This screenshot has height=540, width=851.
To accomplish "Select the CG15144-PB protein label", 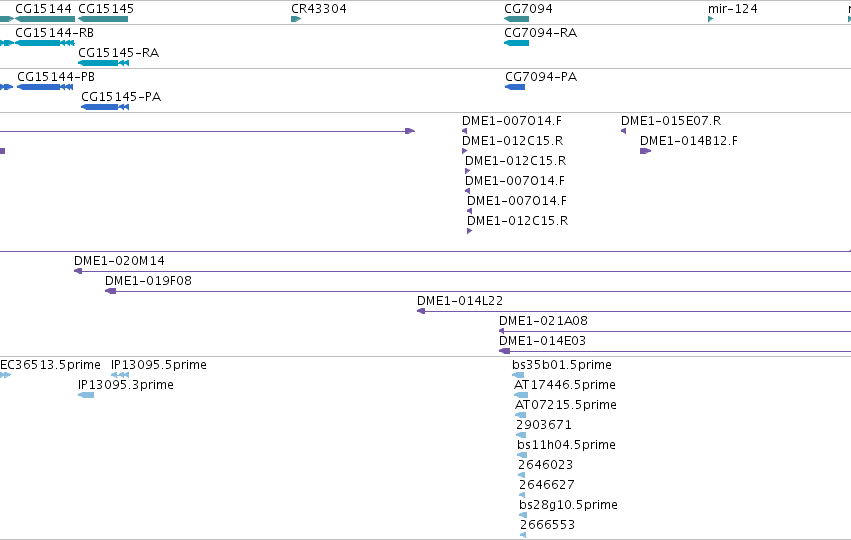I will click(x=56, y=77).
